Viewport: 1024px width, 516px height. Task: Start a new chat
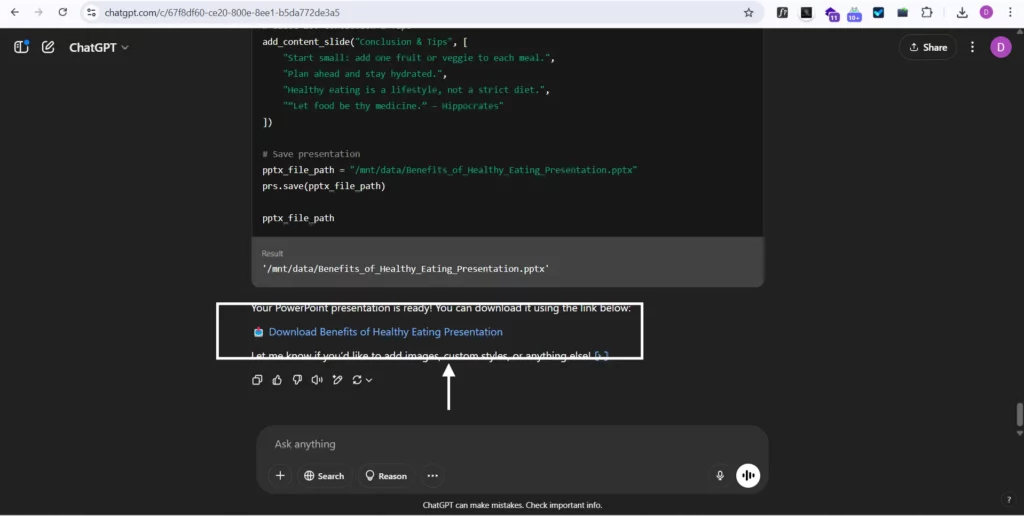point(48,47)
